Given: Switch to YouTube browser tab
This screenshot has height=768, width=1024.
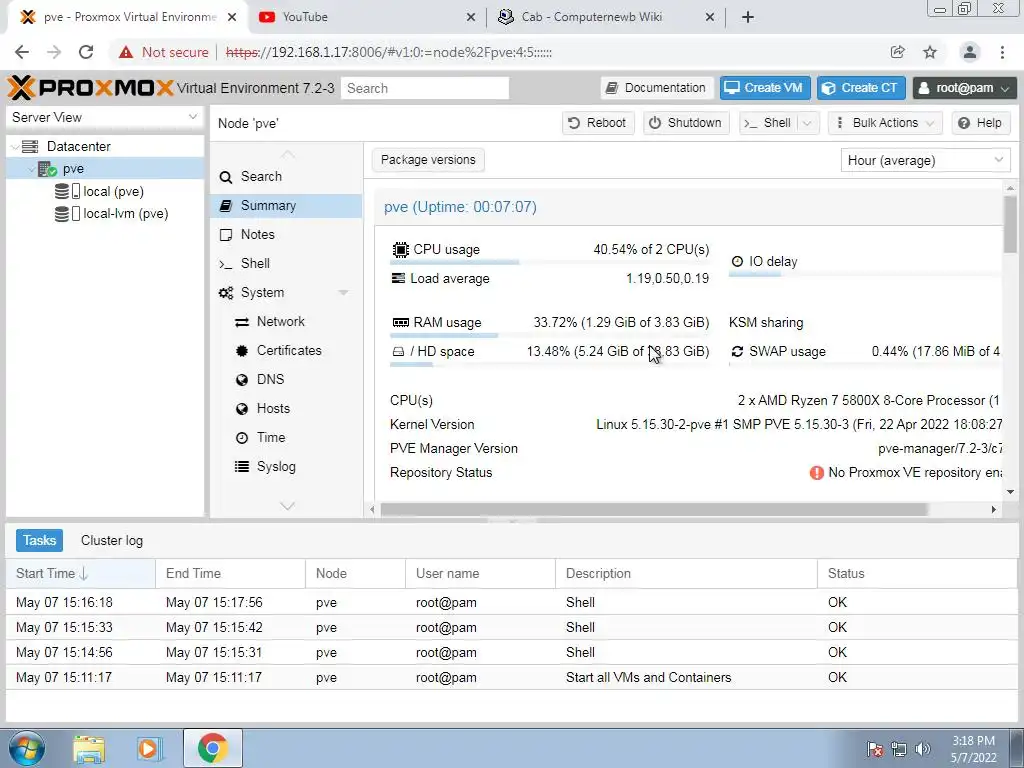Looking at the screenshot, I should 366,17.
